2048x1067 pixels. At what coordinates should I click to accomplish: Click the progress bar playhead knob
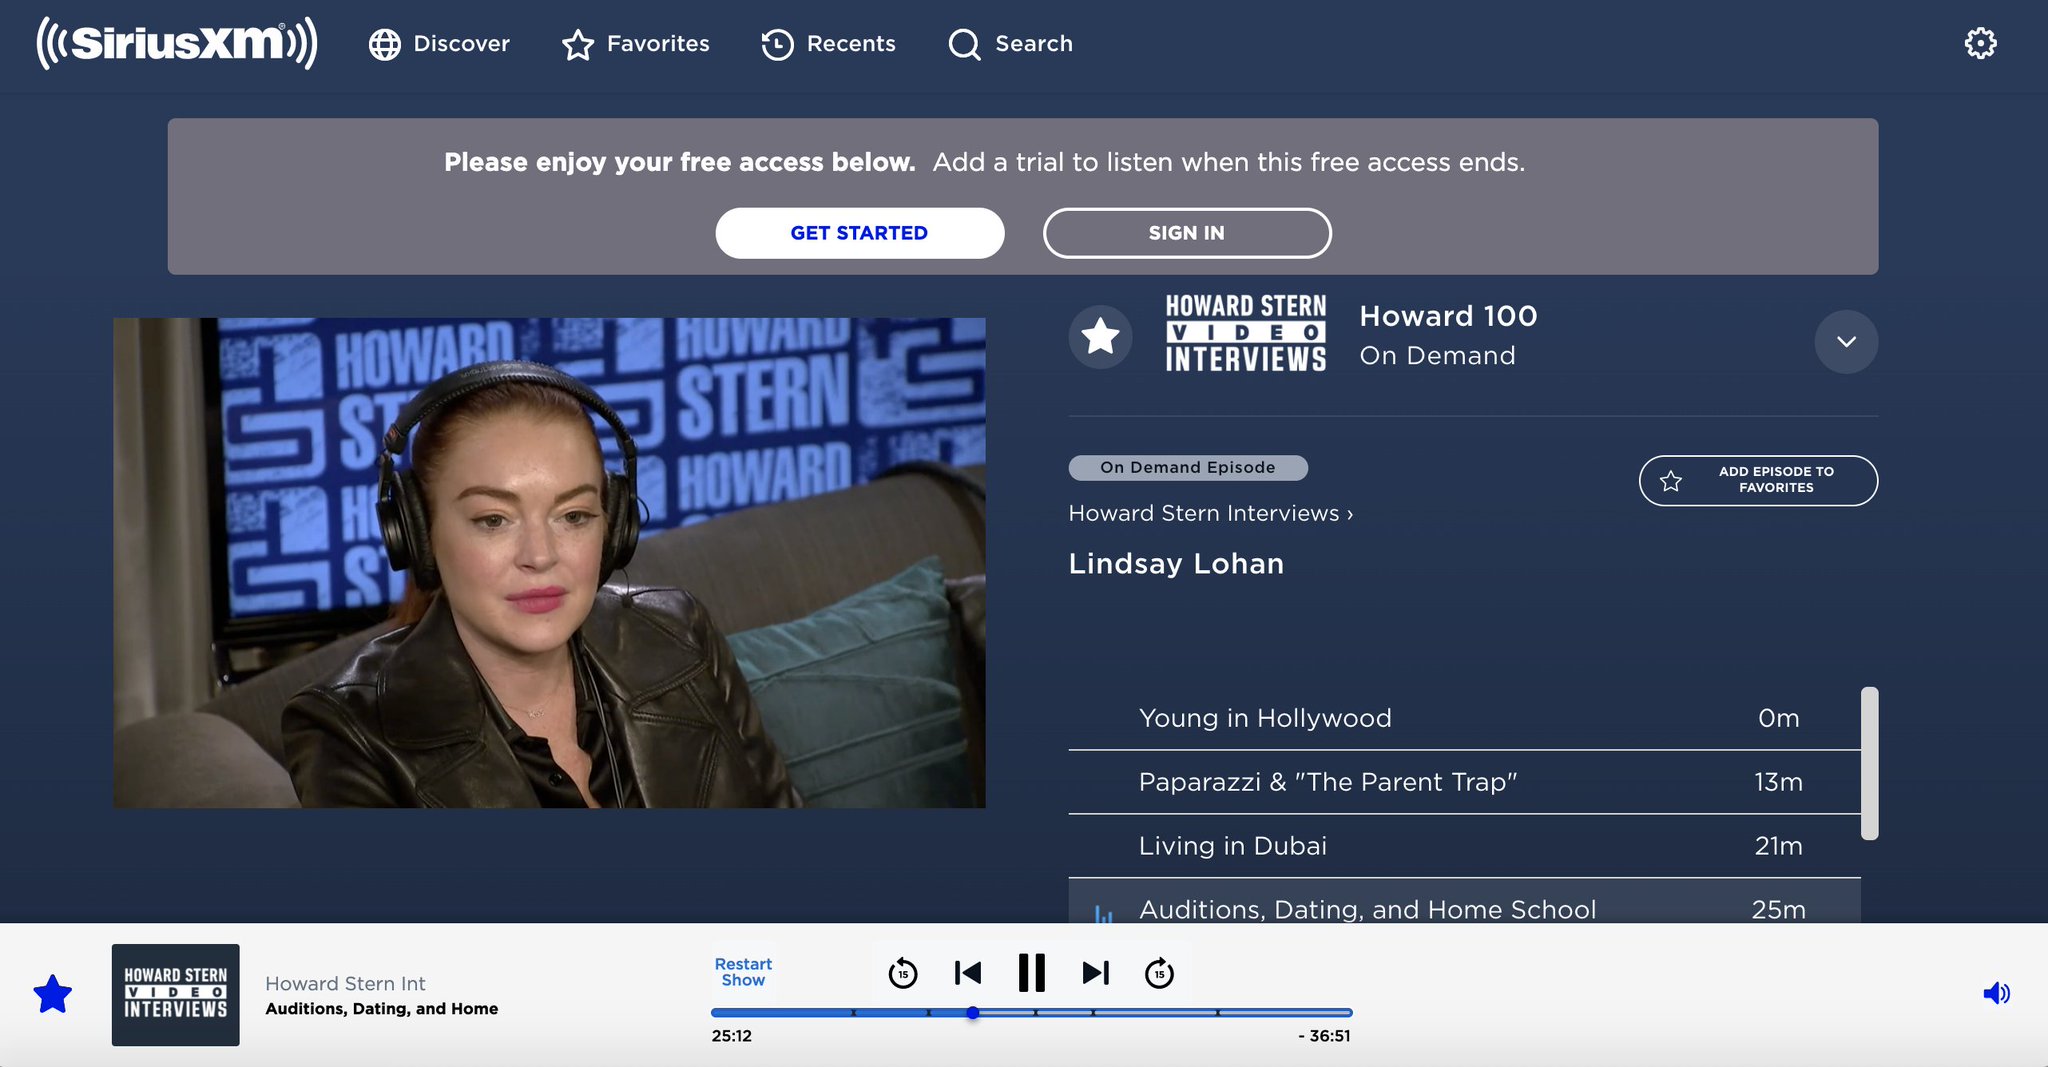pyautogui.click(x=972, y=1013)
